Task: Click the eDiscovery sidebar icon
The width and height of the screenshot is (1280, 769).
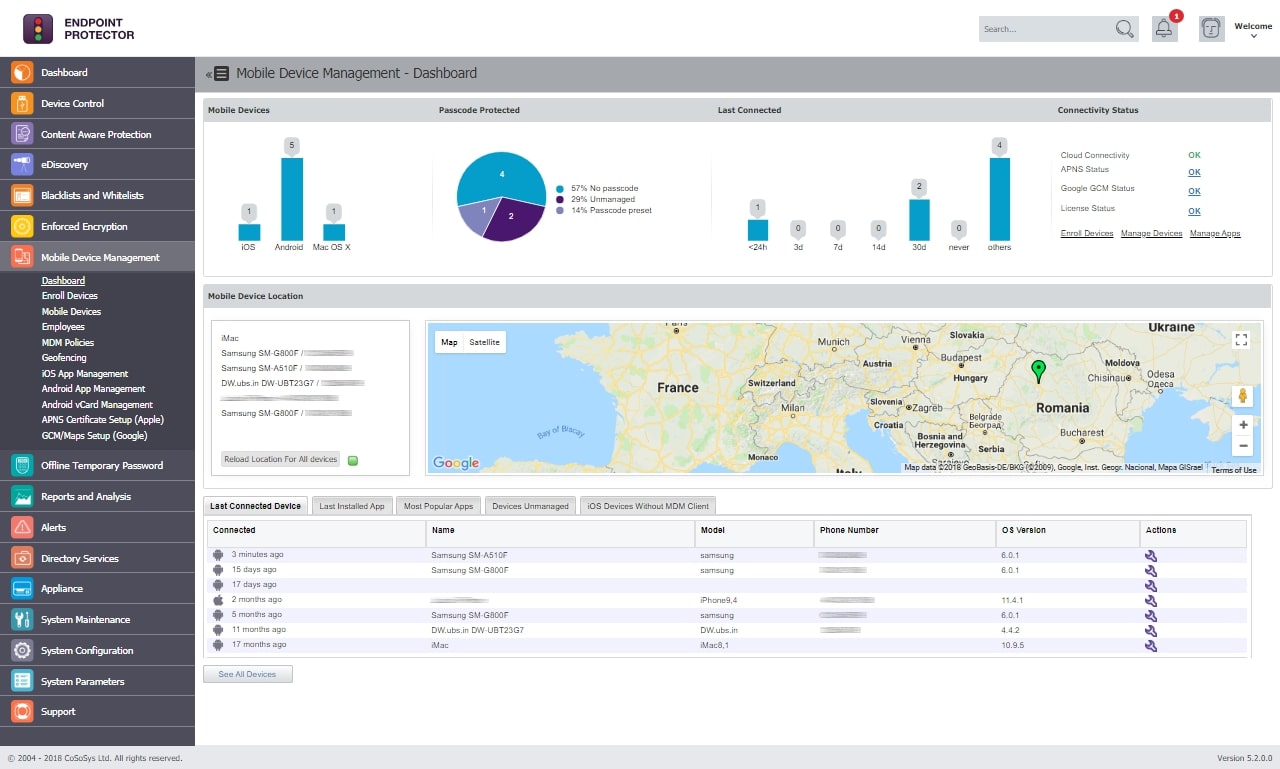Action: pyautogui.click(x=22, y=165)
